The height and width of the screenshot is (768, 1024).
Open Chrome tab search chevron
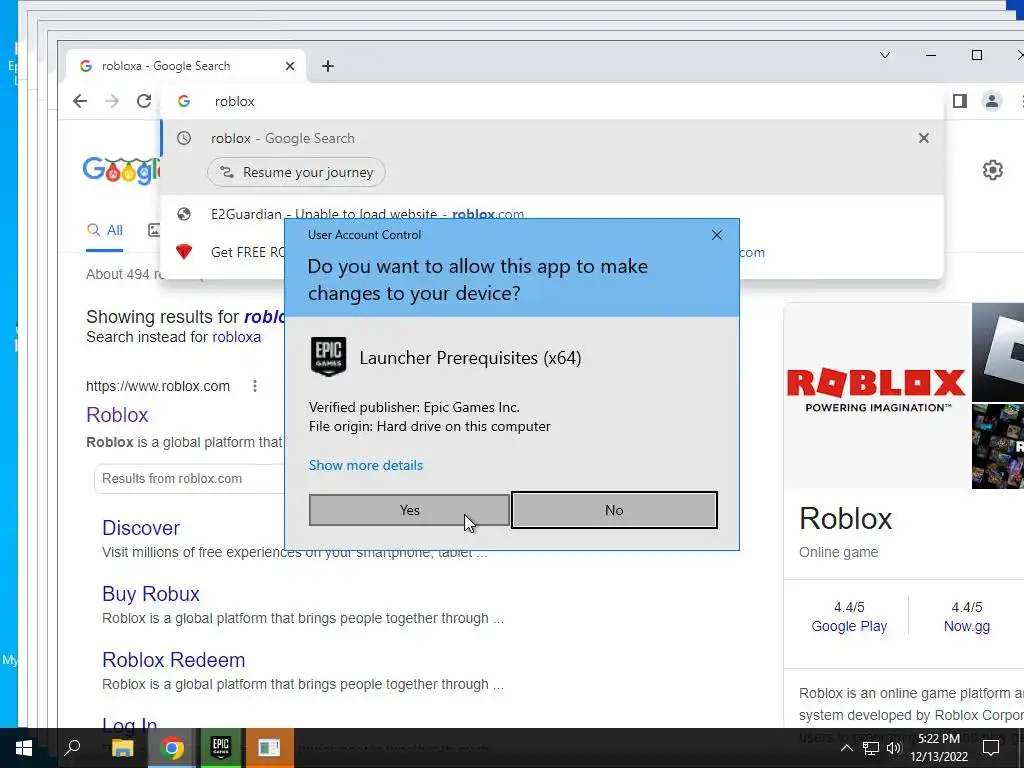885,56
